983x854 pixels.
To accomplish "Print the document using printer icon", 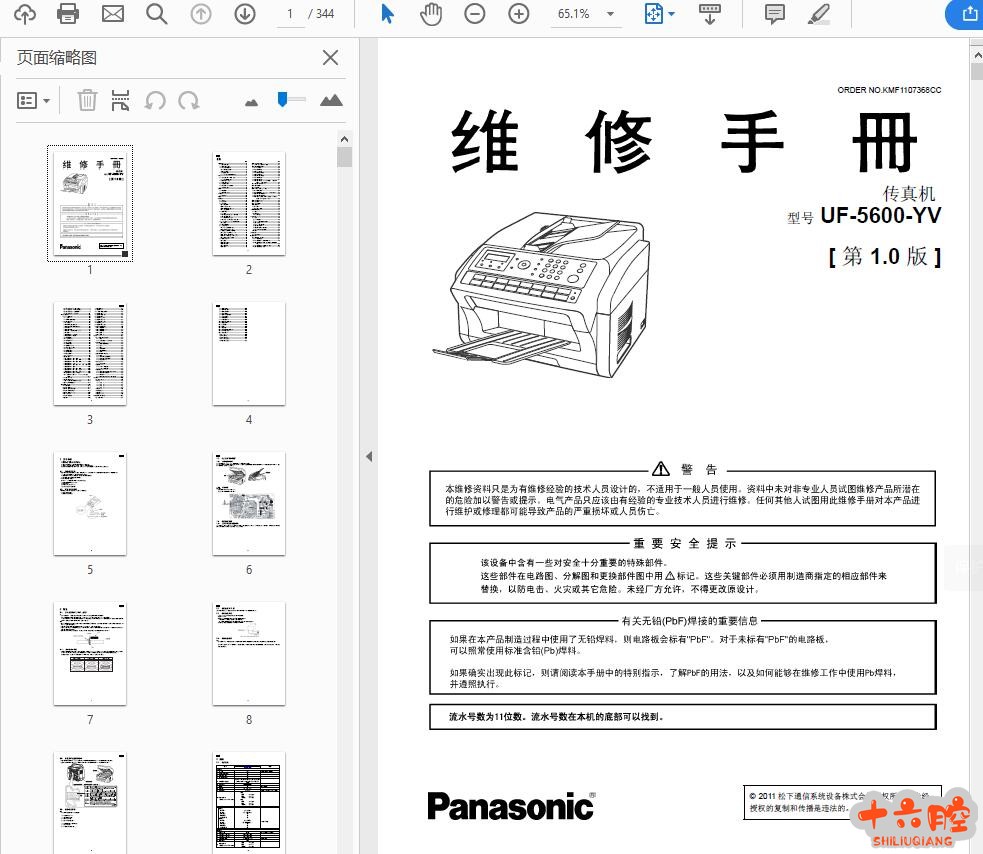I will (x=68, y=14).
